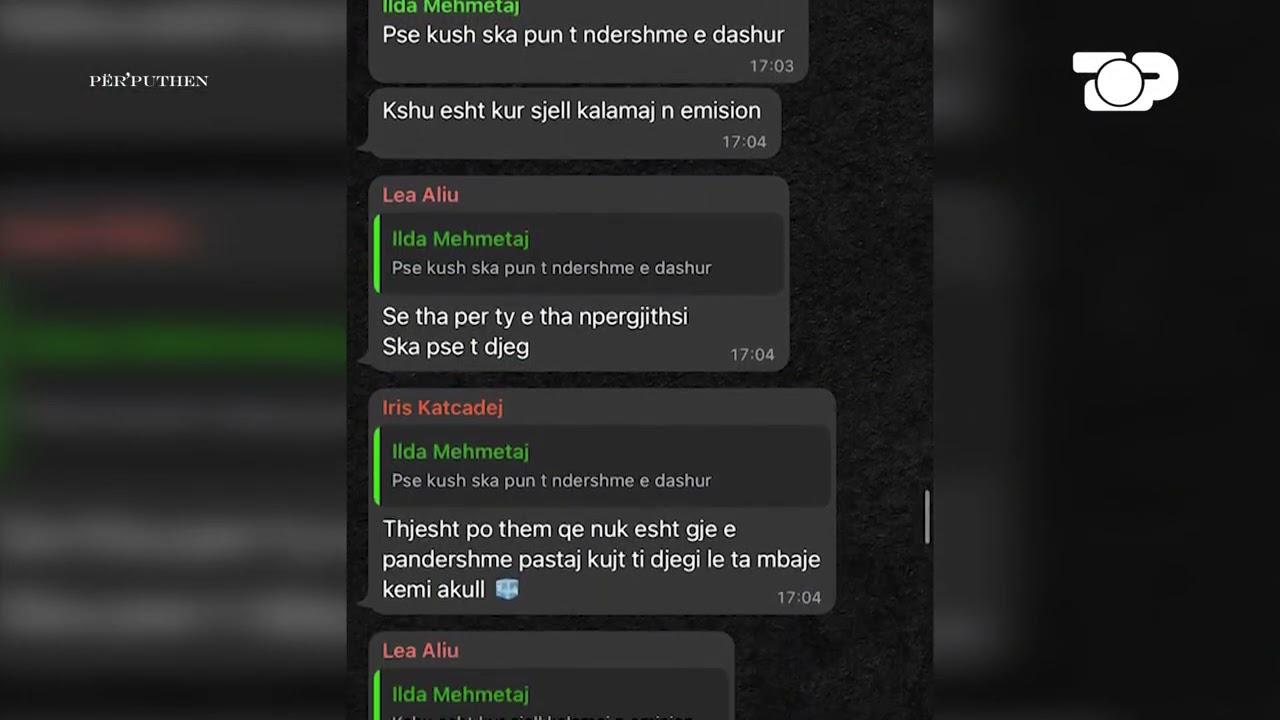Jump to quoted message in Lea Aliu's 17:04 reply
Viewport: 1280px width, 720px height.
(578, 252)
